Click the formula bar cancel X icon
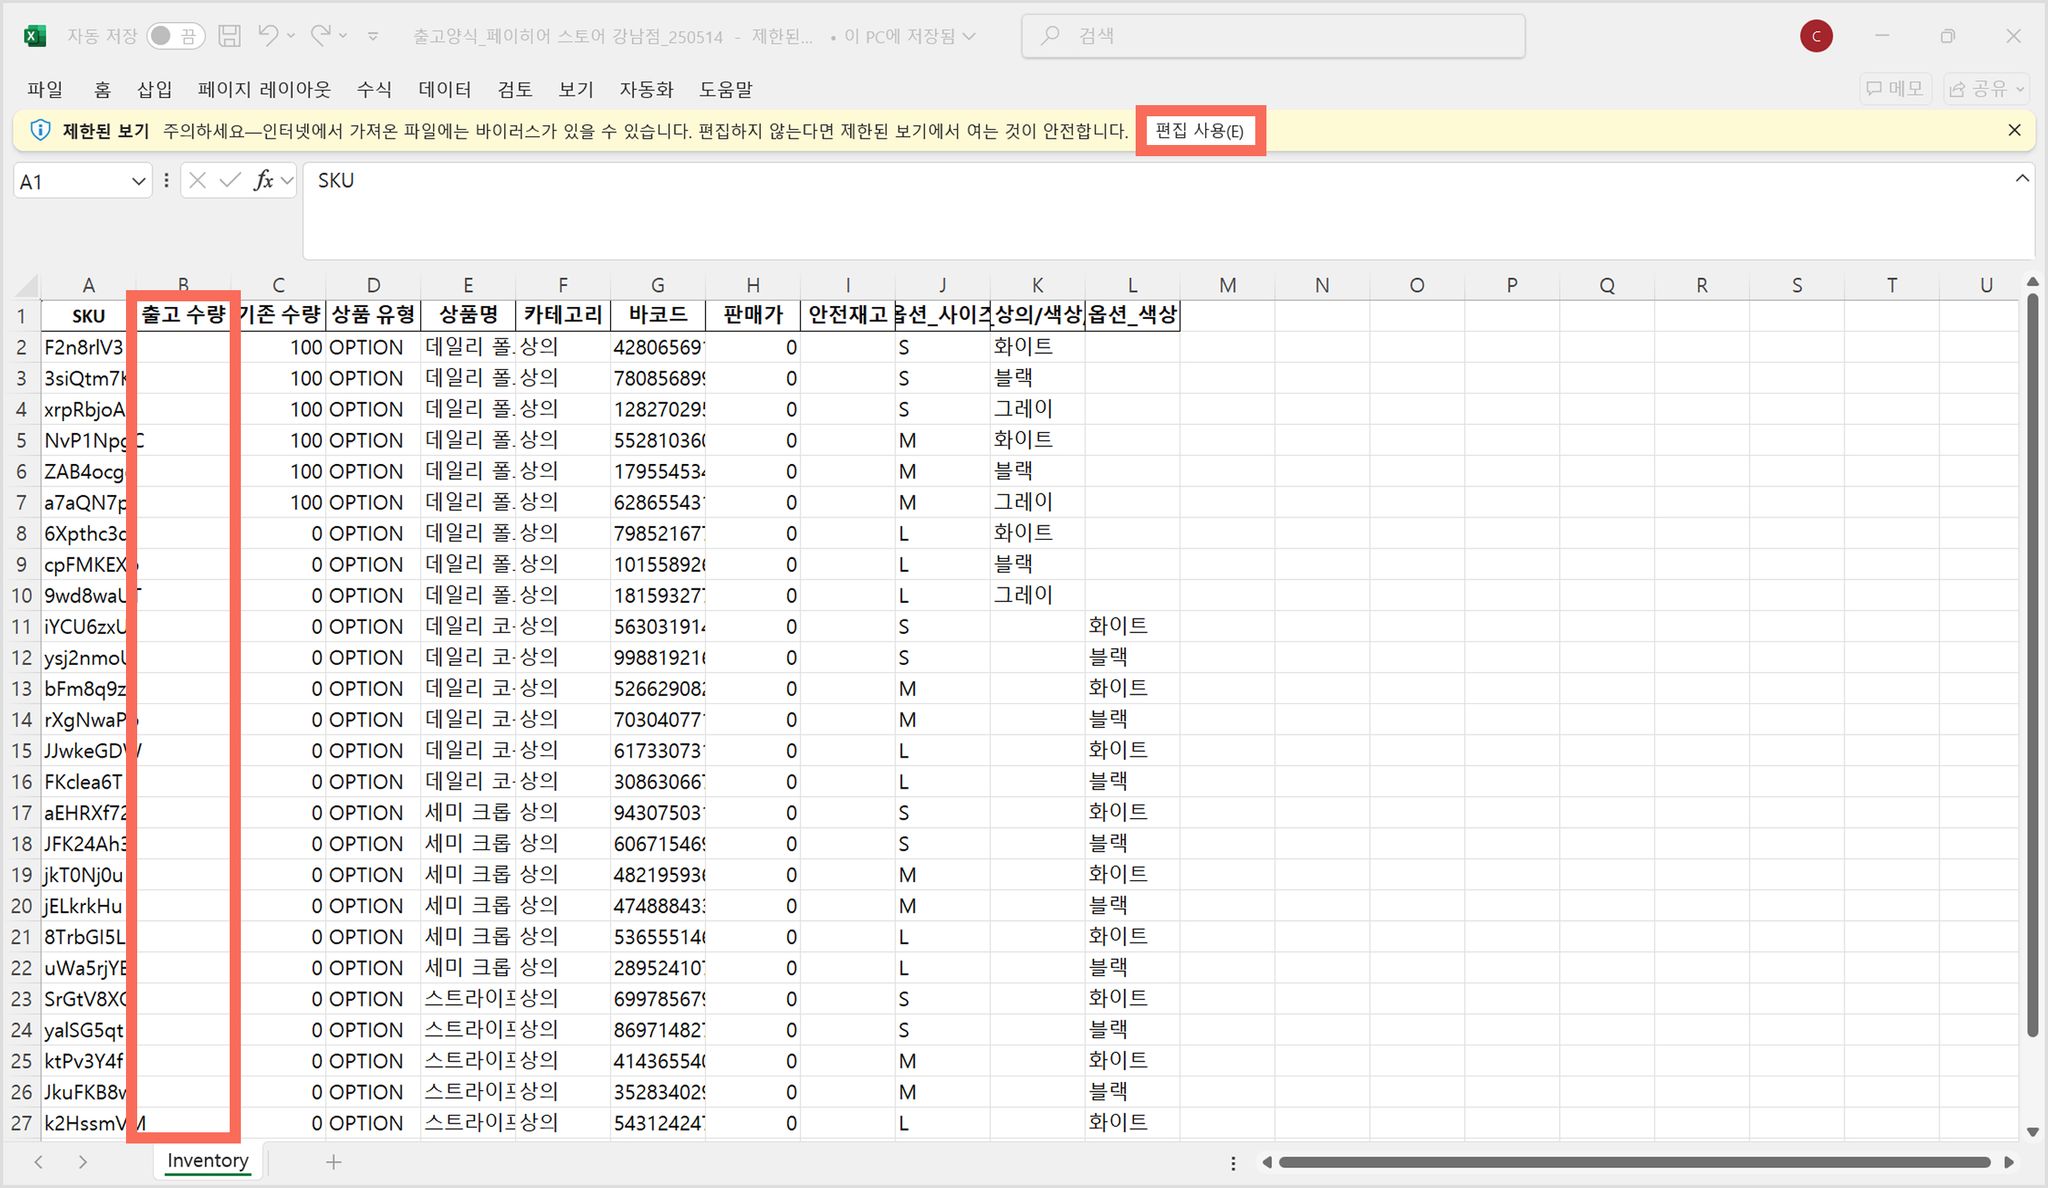Viewport: 2048px width, 1188px height. pyautogui.click(x=198, y=180)
